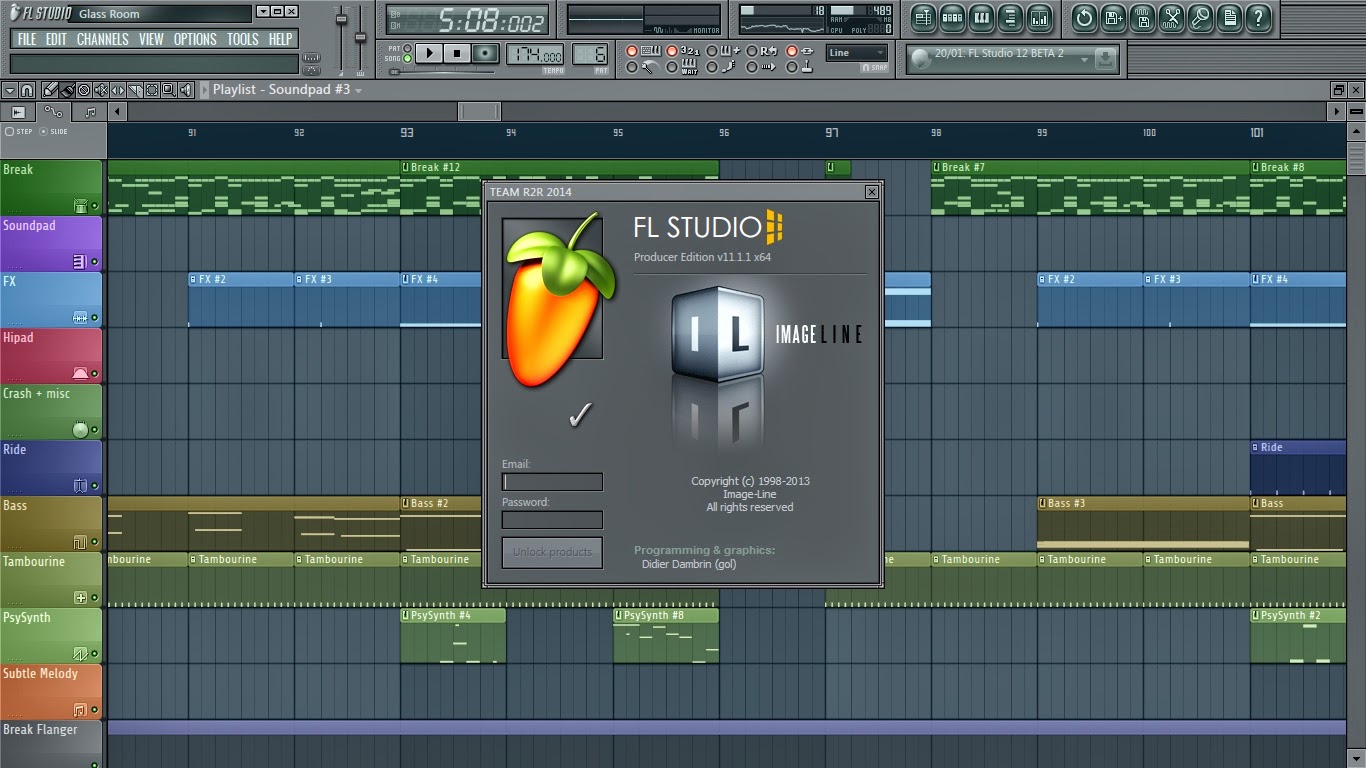Open the project info page icon
The width and height of the screenshot is (1366, 768).
point(1230,17)
